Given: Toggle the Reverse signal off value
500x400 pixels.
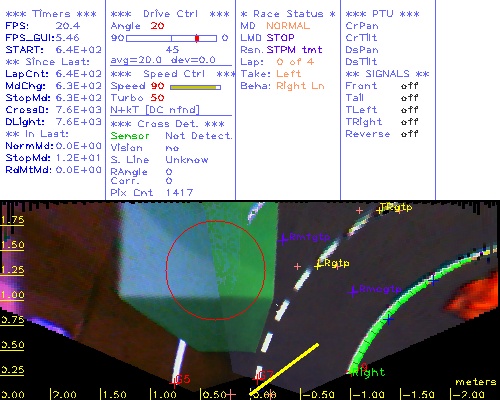Looking at the screenshot, I should point(409,134).
